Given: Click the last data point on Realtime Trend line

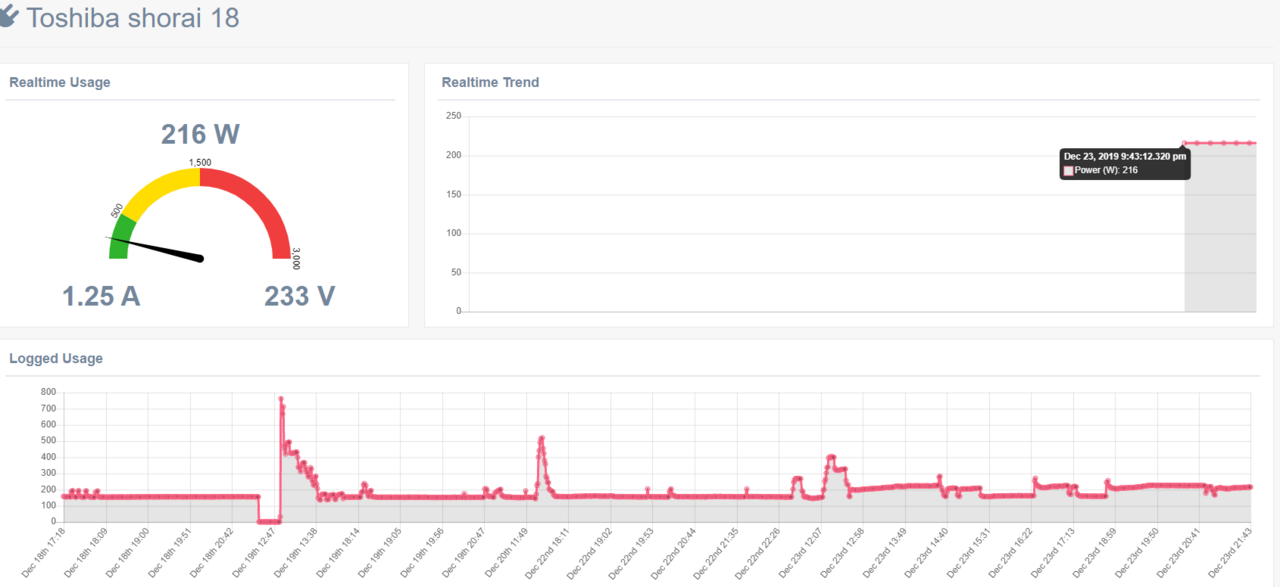Looking at the screenshot, I should tap(1251, 143).
